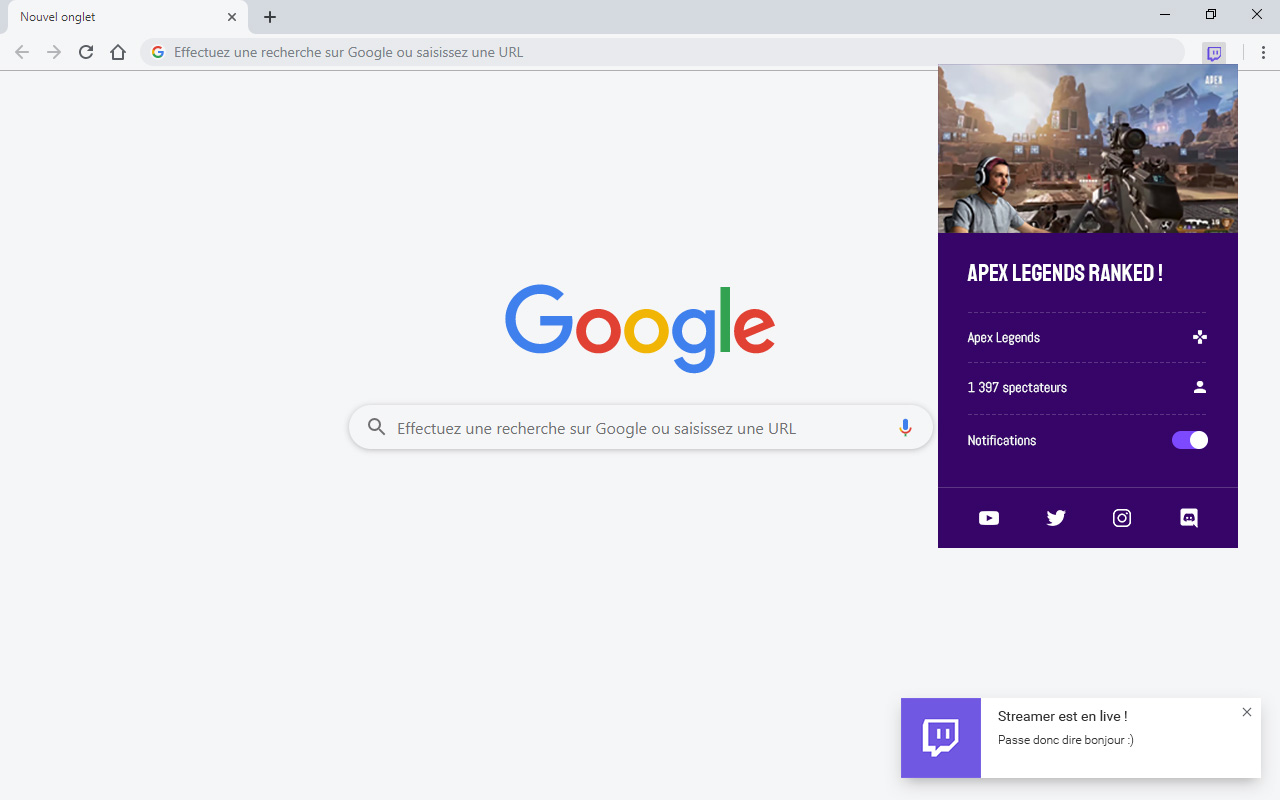Open the Discord link in extension popup
The image size is (1280, 800).
coord(1189,518)
